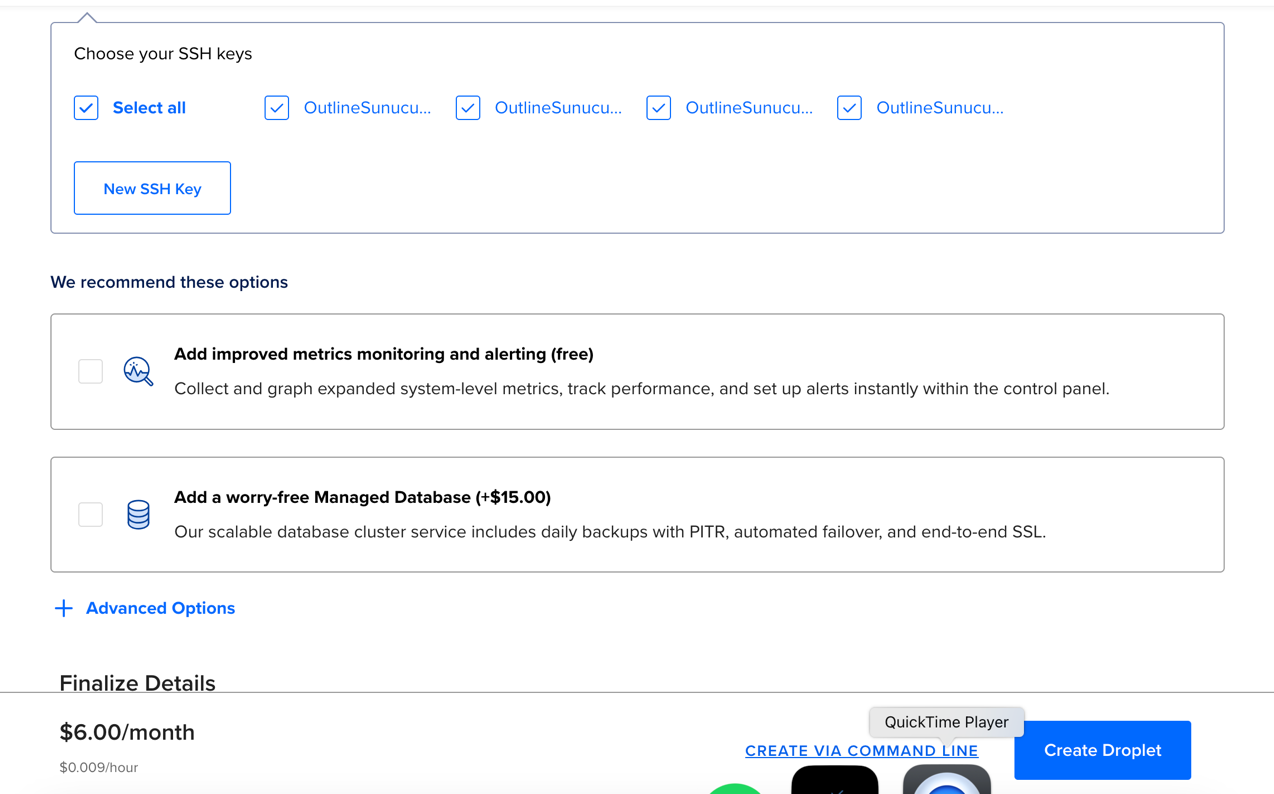1274x794 pixels.
Task: Uncheck the first OutlineSunucu SSH key checkbox
Action: tap(277, 108)
